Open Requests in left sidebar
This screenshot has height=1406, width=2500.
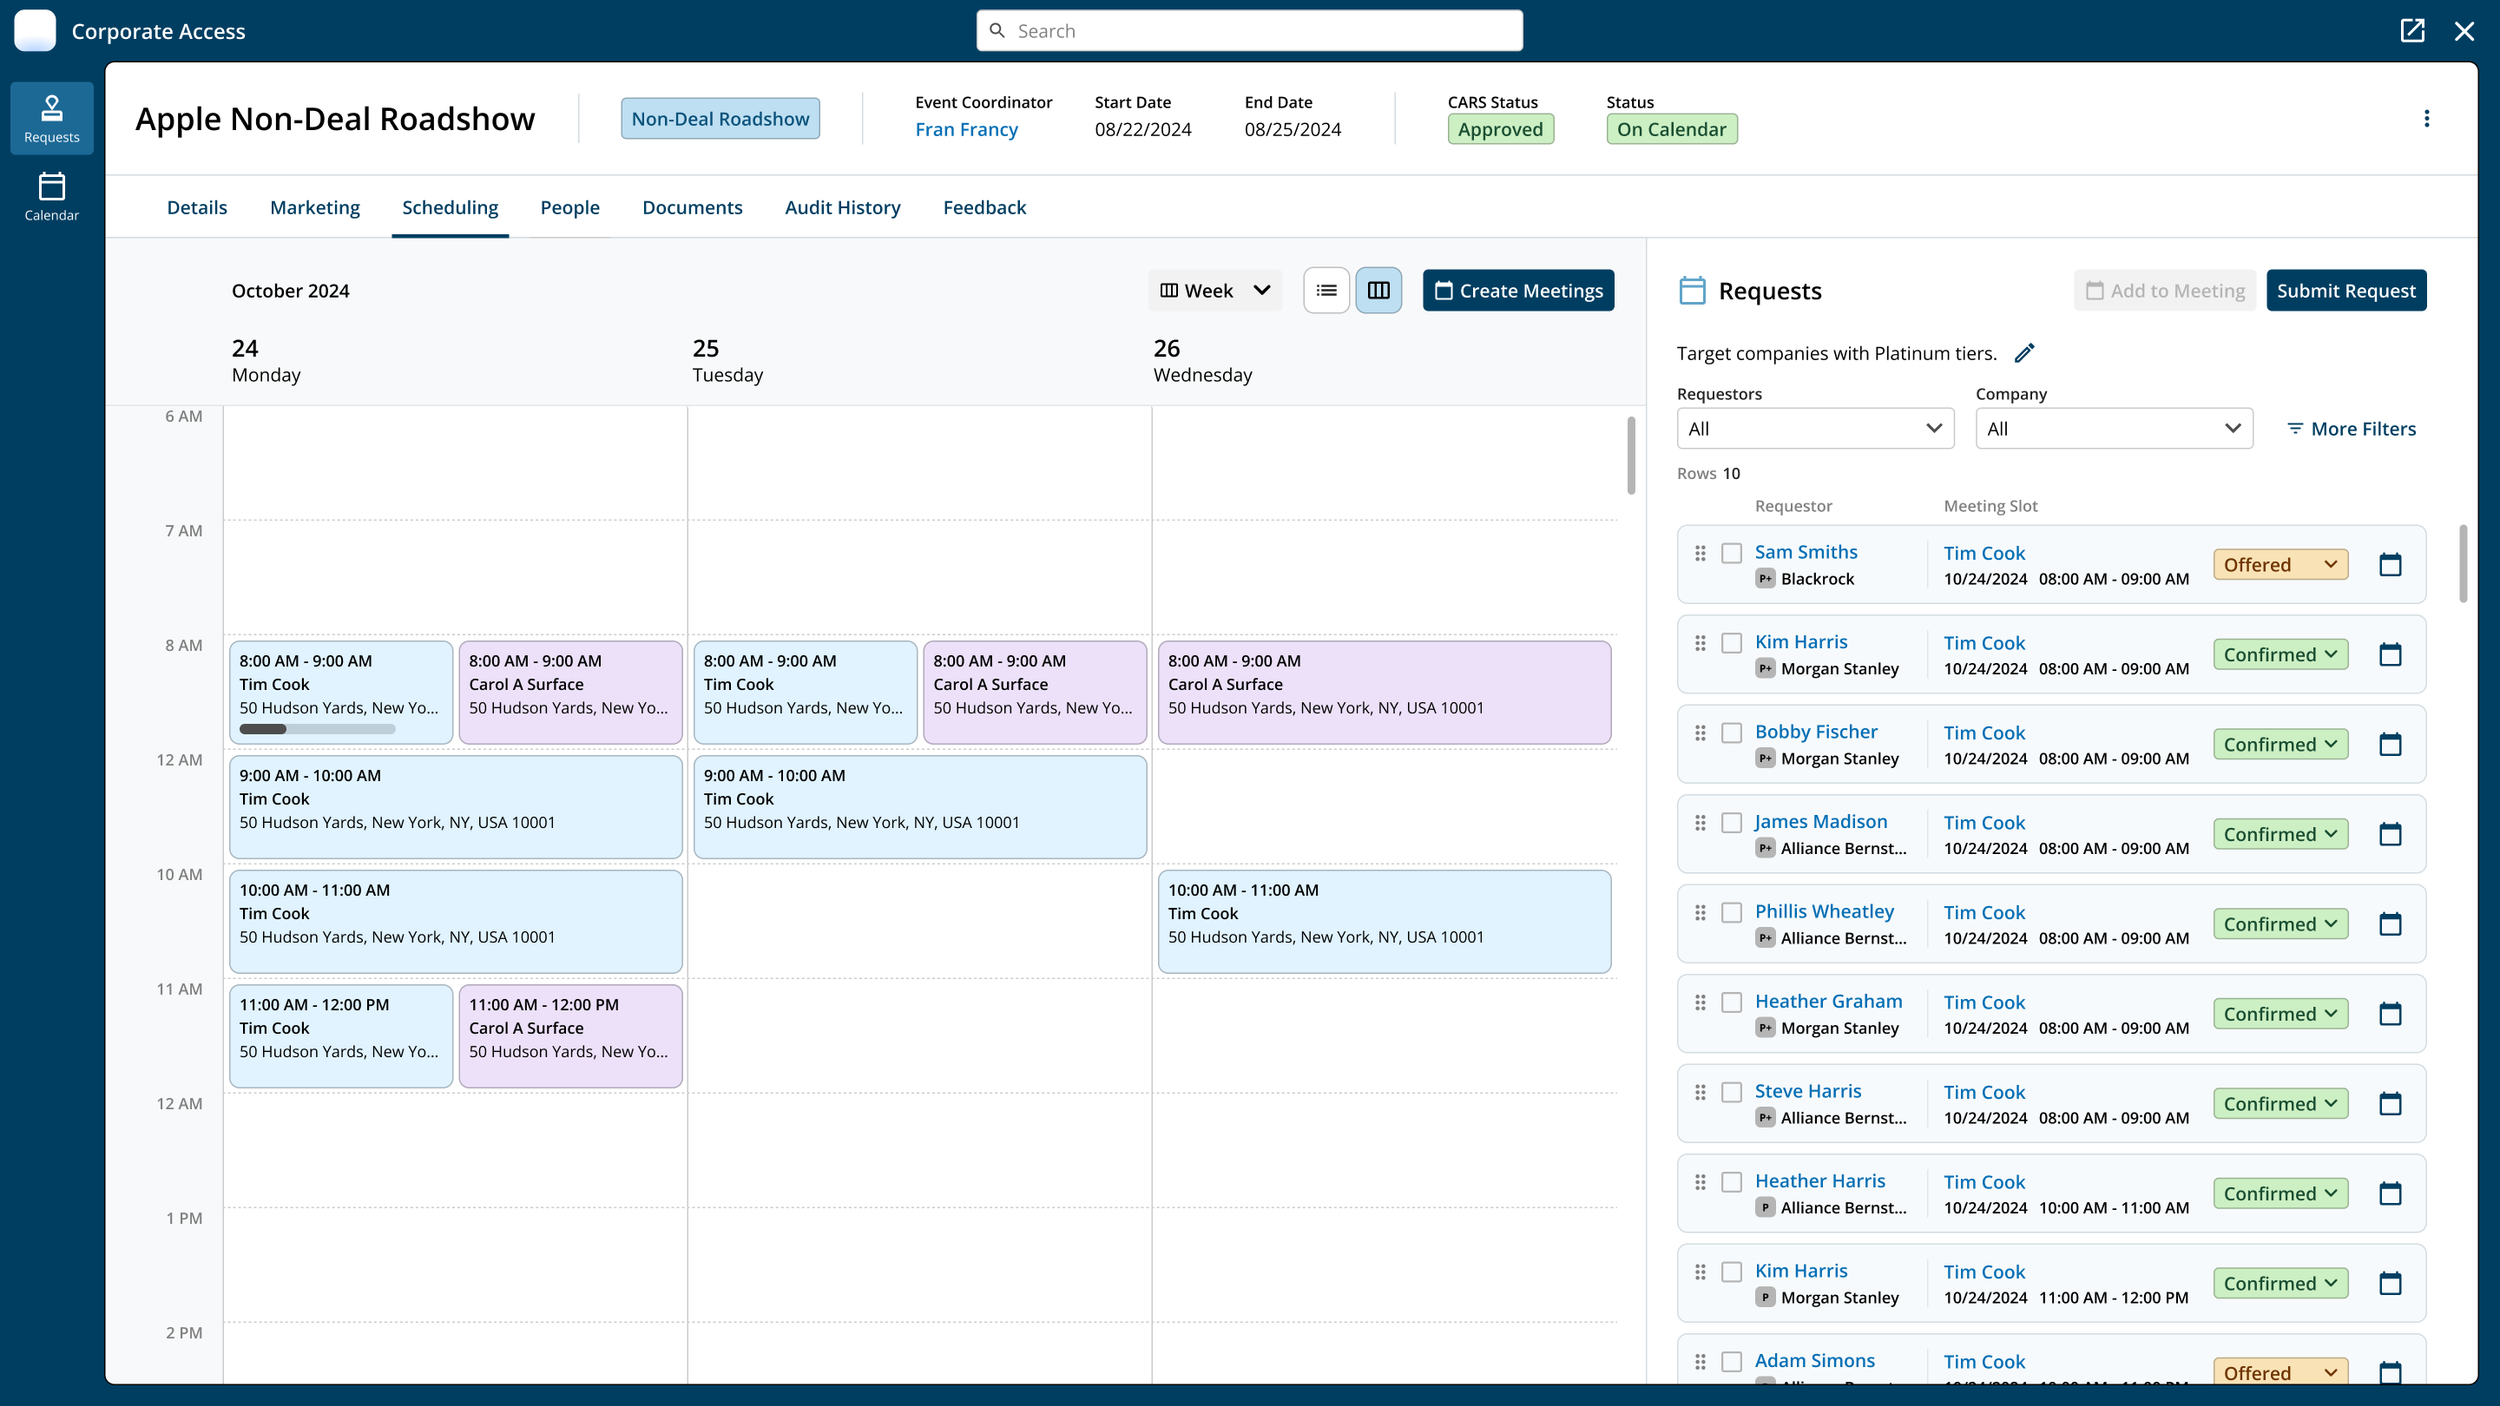click(52, 118)
